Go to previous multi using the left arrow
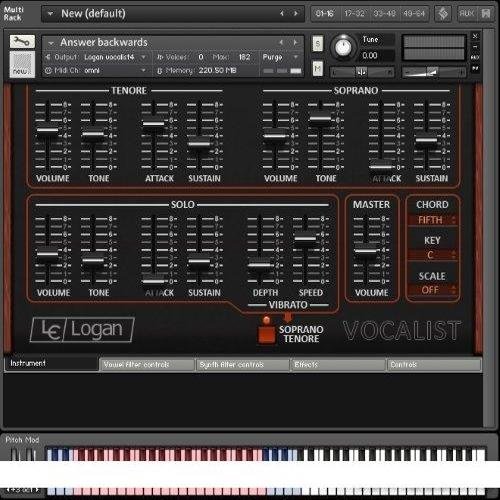The width and height of the screenshot is (500, 500). [282, 13]
